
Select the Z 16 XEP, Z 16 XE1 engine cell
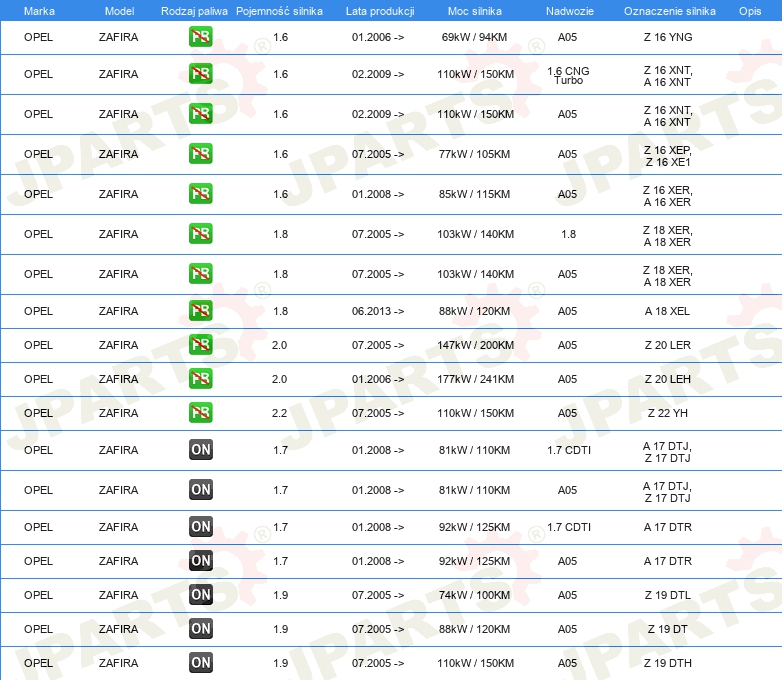(668, 156)
